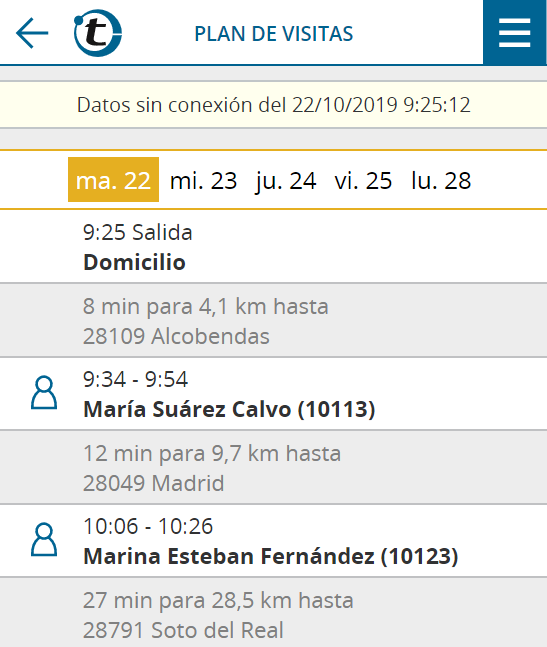Click the route to 28049 Madrid
Screen dimensions: 547x647
[274, 468]
